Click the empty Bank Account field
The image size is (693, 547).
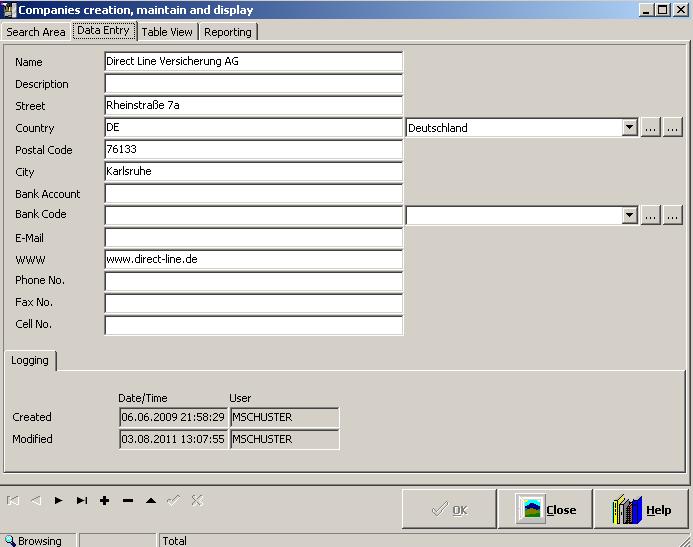pyautogui.click(x=254, y=194)
